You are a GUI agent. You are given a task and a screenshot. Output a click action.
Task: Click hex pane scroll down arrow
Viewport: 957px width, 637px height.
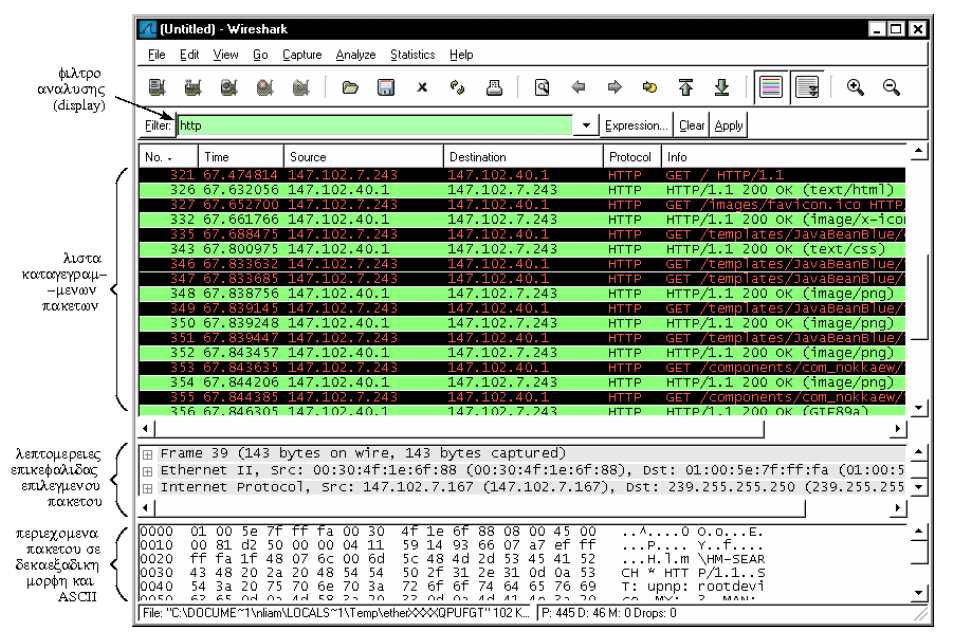919,592
